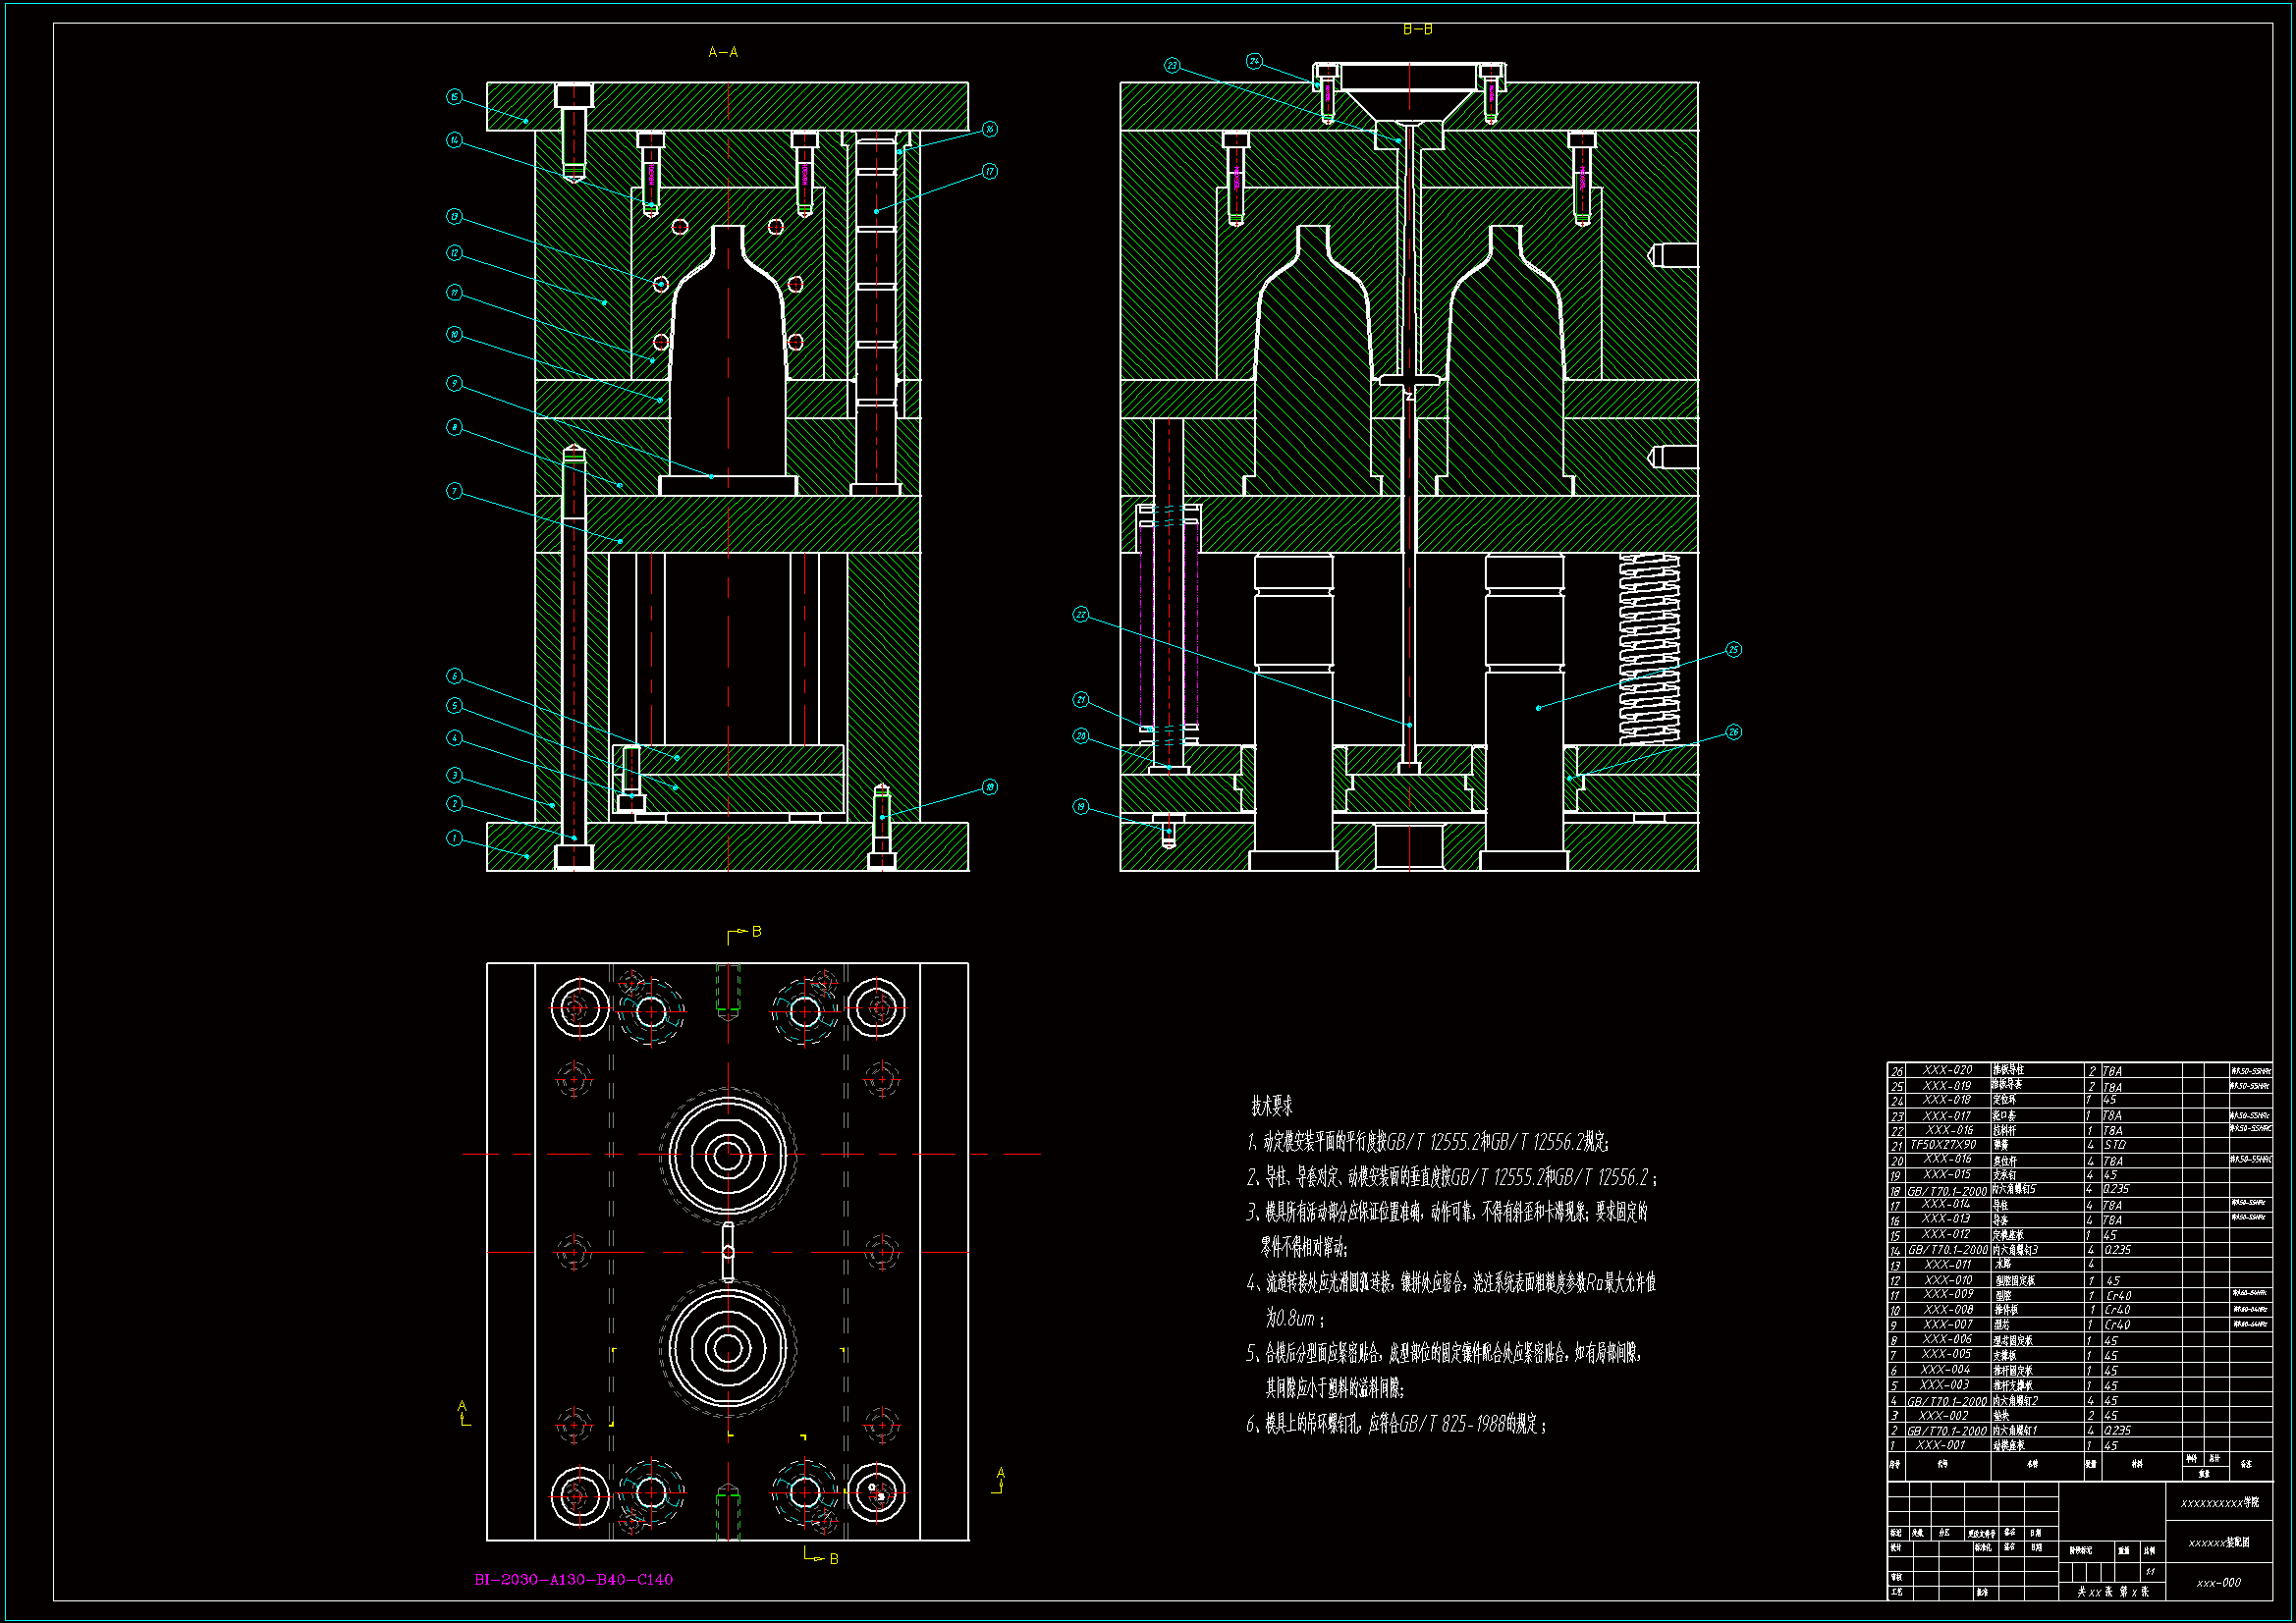Select balloon 9 beside section A-A

point(454,383)
